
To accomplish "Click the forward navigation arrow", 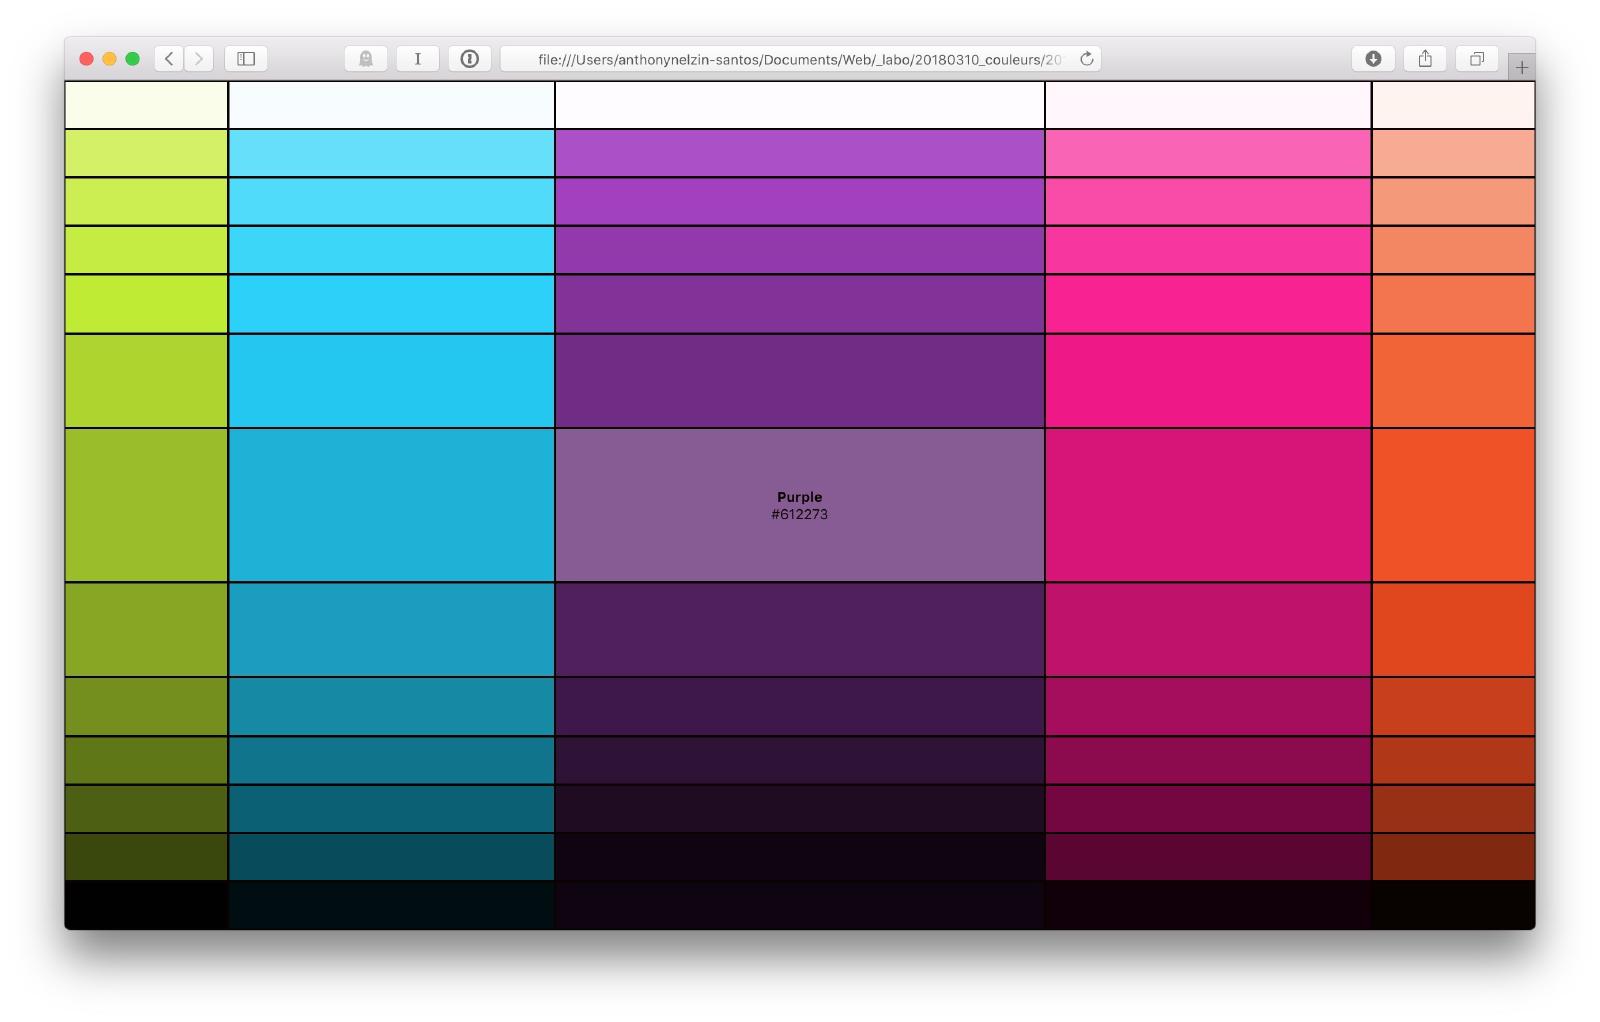I will tap(199, 59).
